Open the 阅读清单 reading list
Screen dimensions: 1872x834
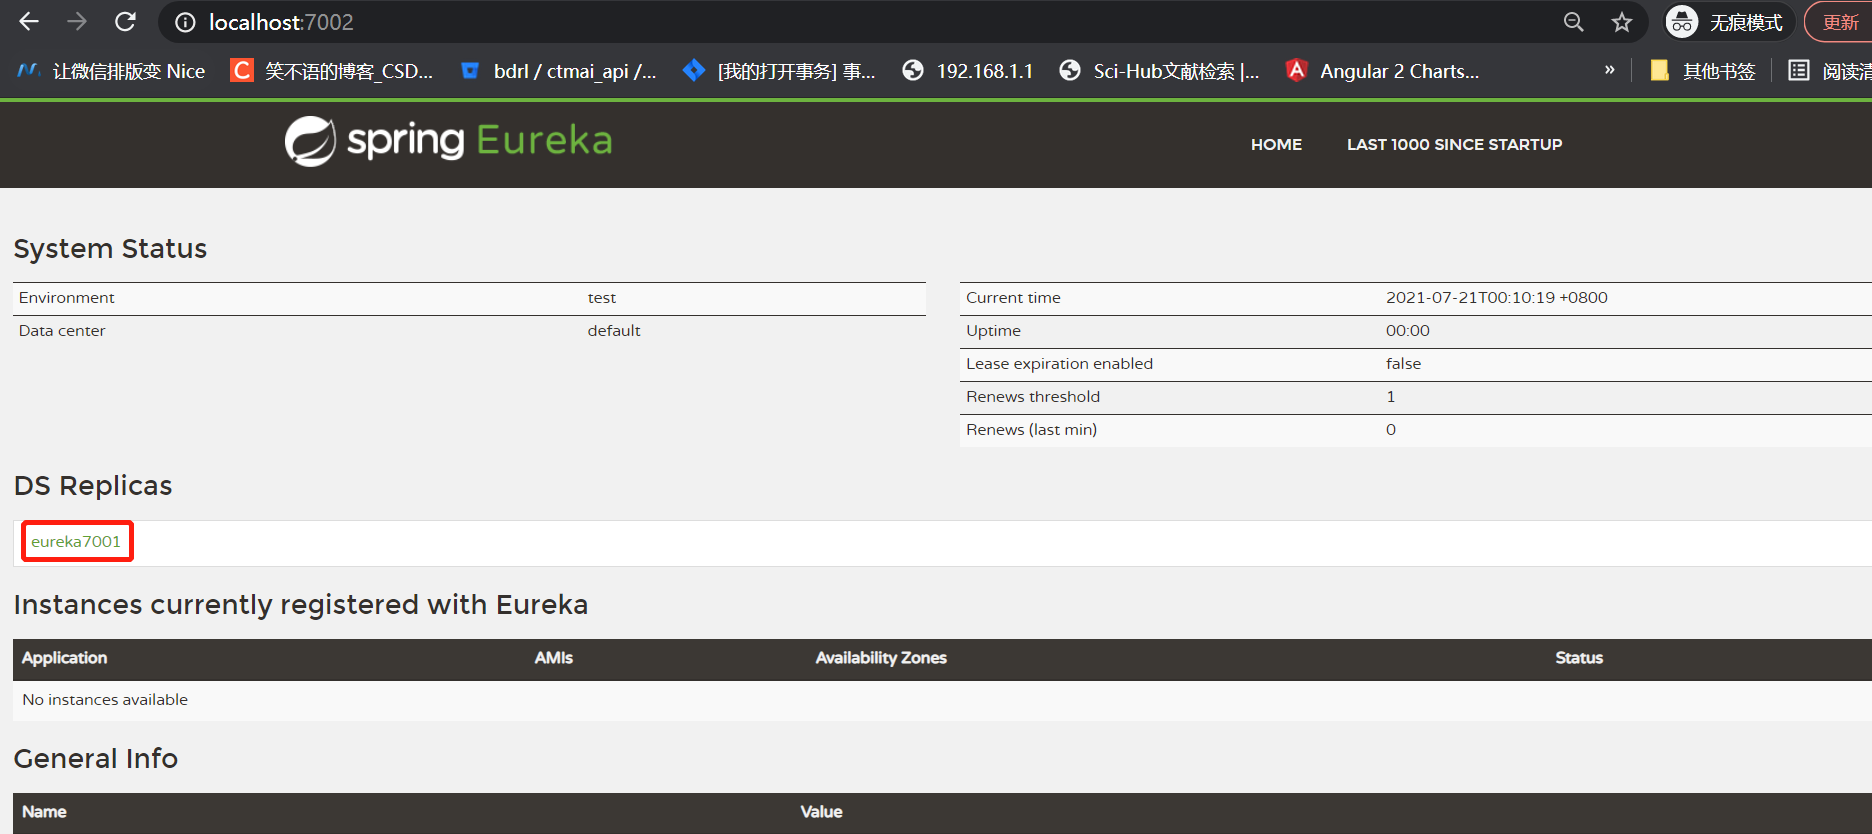[x=1829, y=71]
